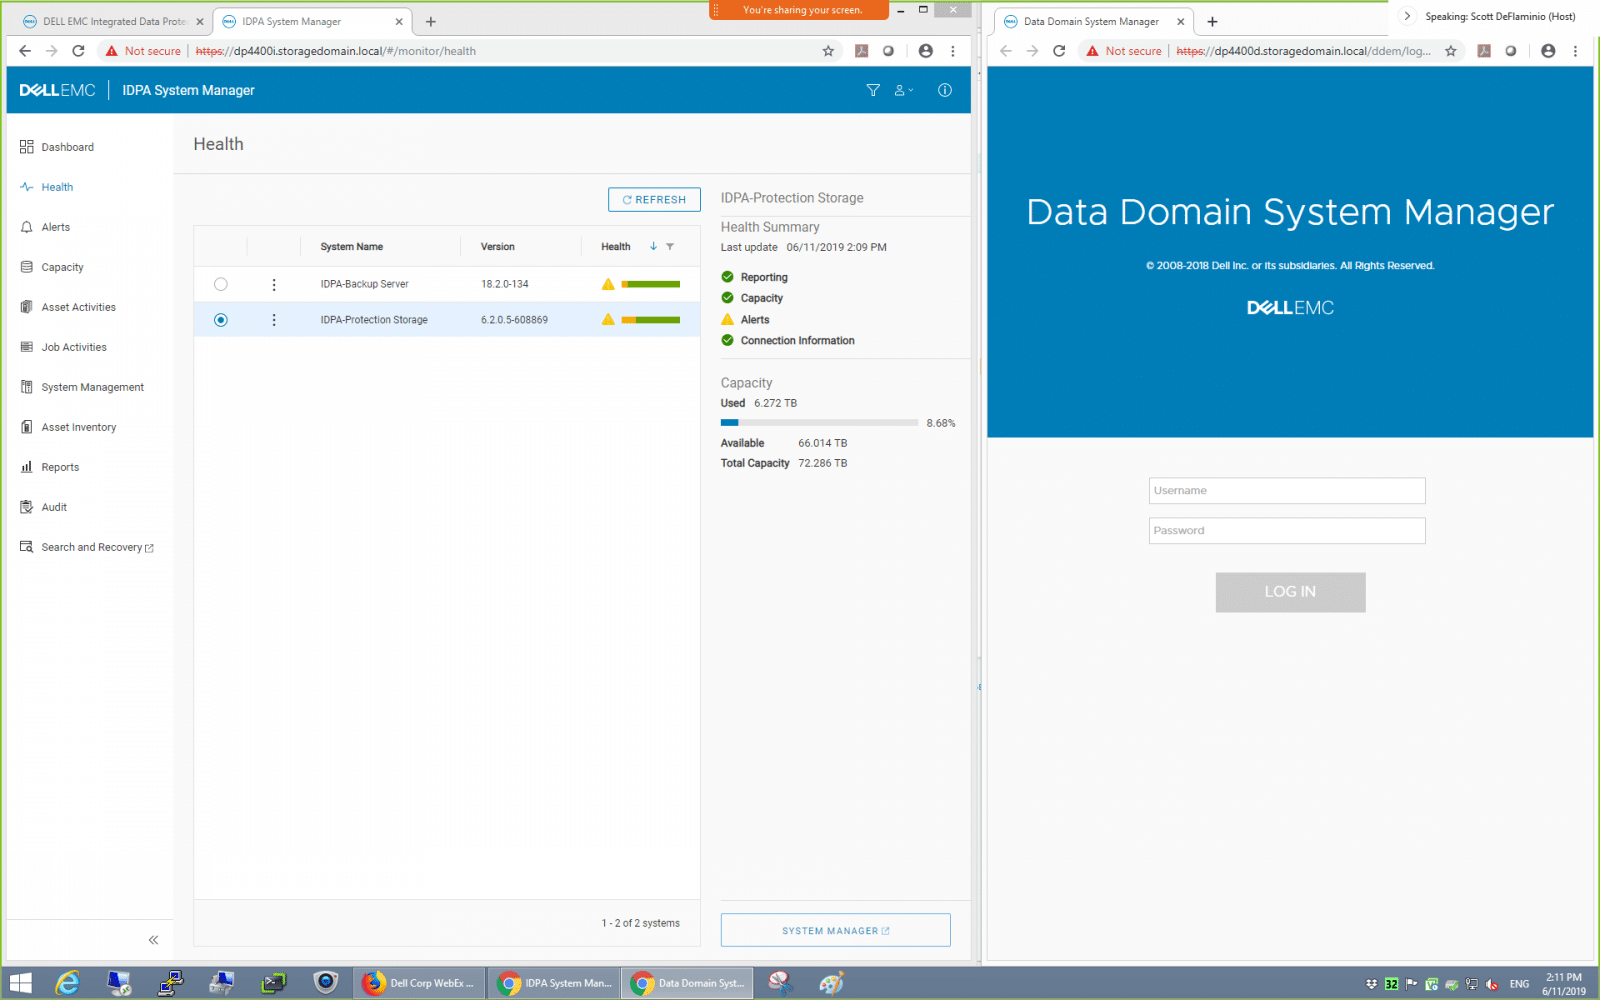Image resolution: width=1600 pixels, height=1000 pixels.
Task: Switch to Data Domain Syst taskbar item
Action: point(688,984)
